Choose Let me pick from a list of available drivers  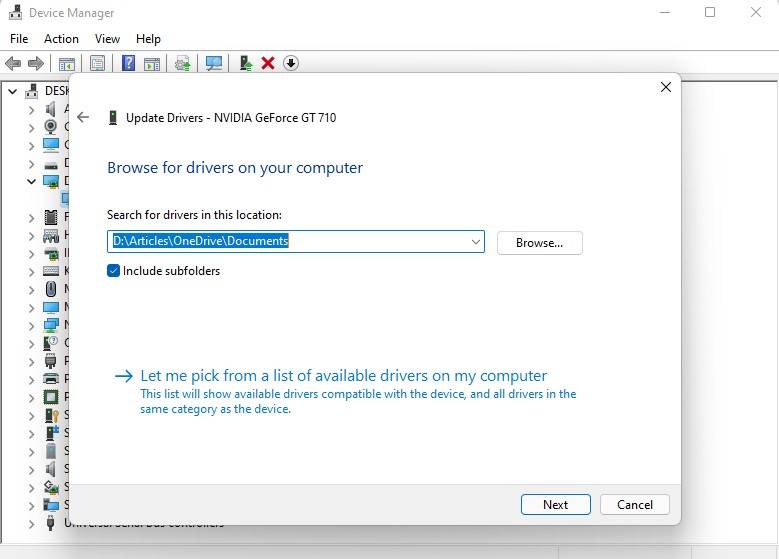point(343,376)
